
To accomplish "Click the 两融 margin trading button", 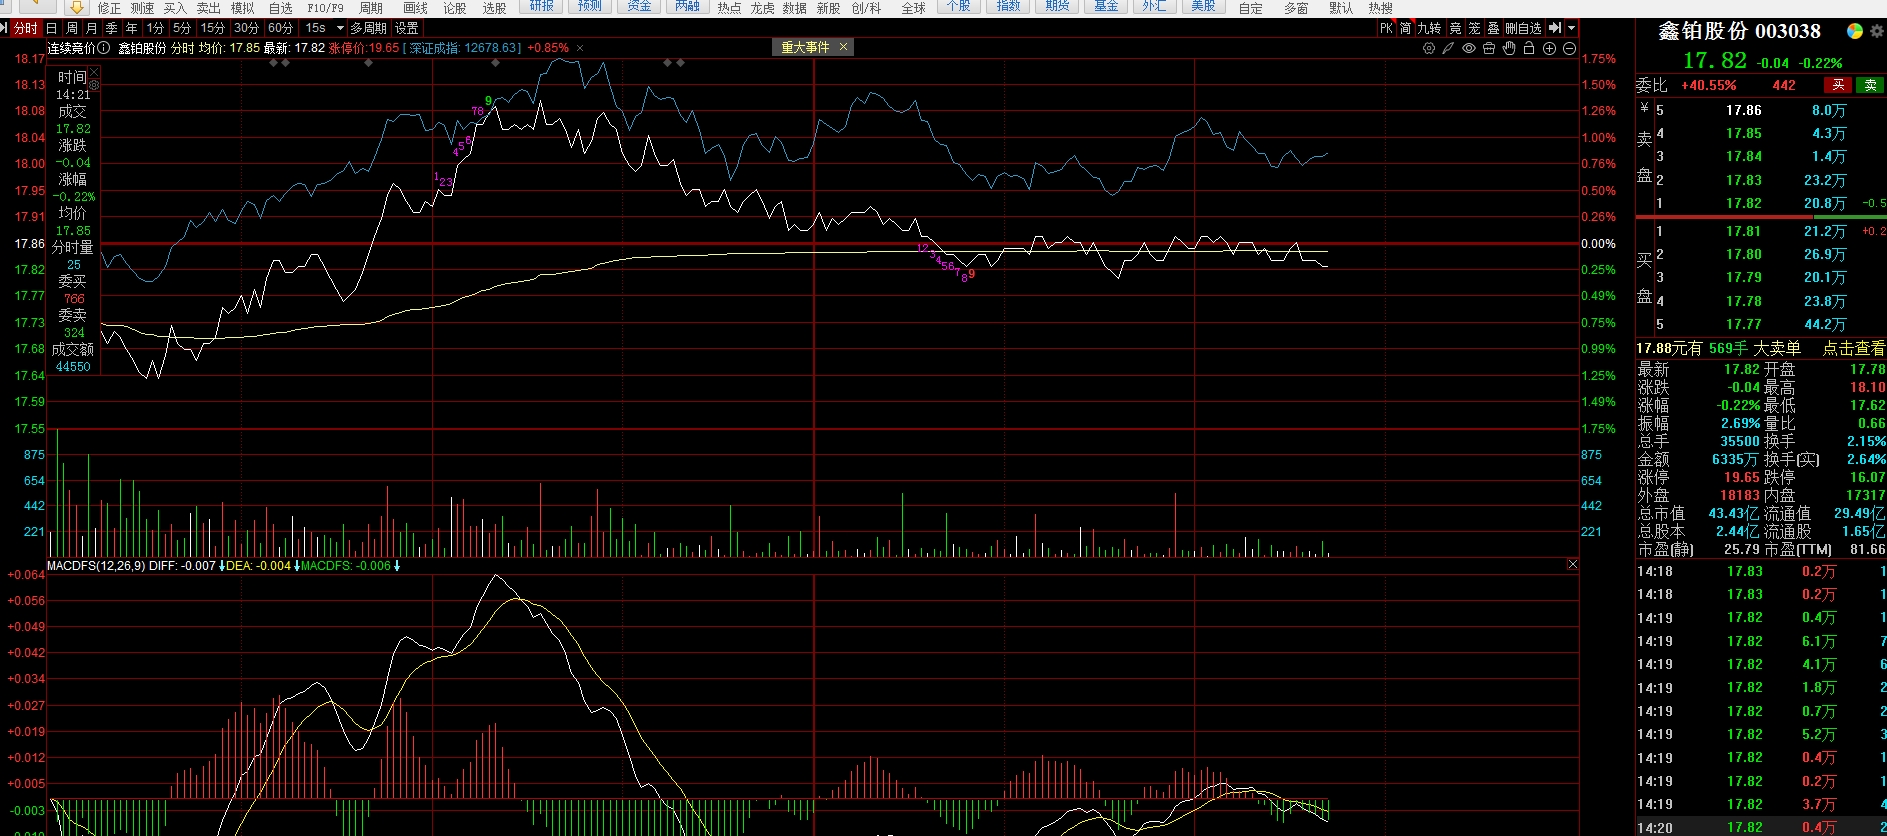I will coord(687,6).
